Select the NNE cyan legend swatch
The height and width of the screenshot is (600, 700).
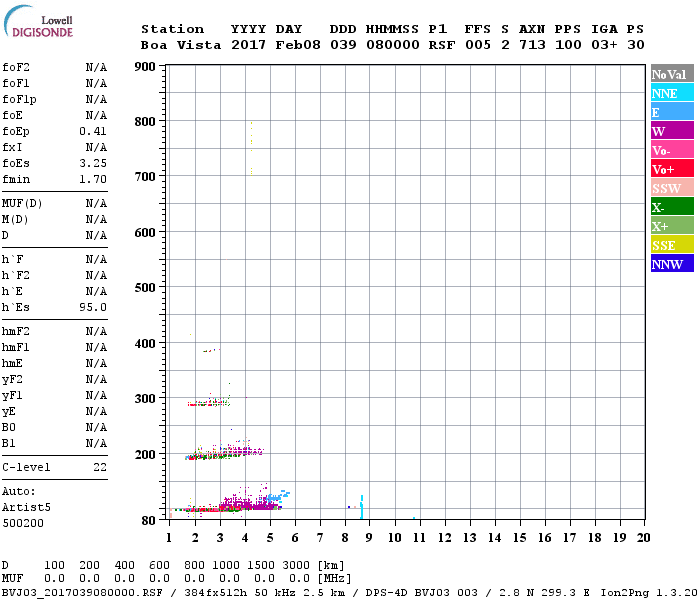coord(672,93)
